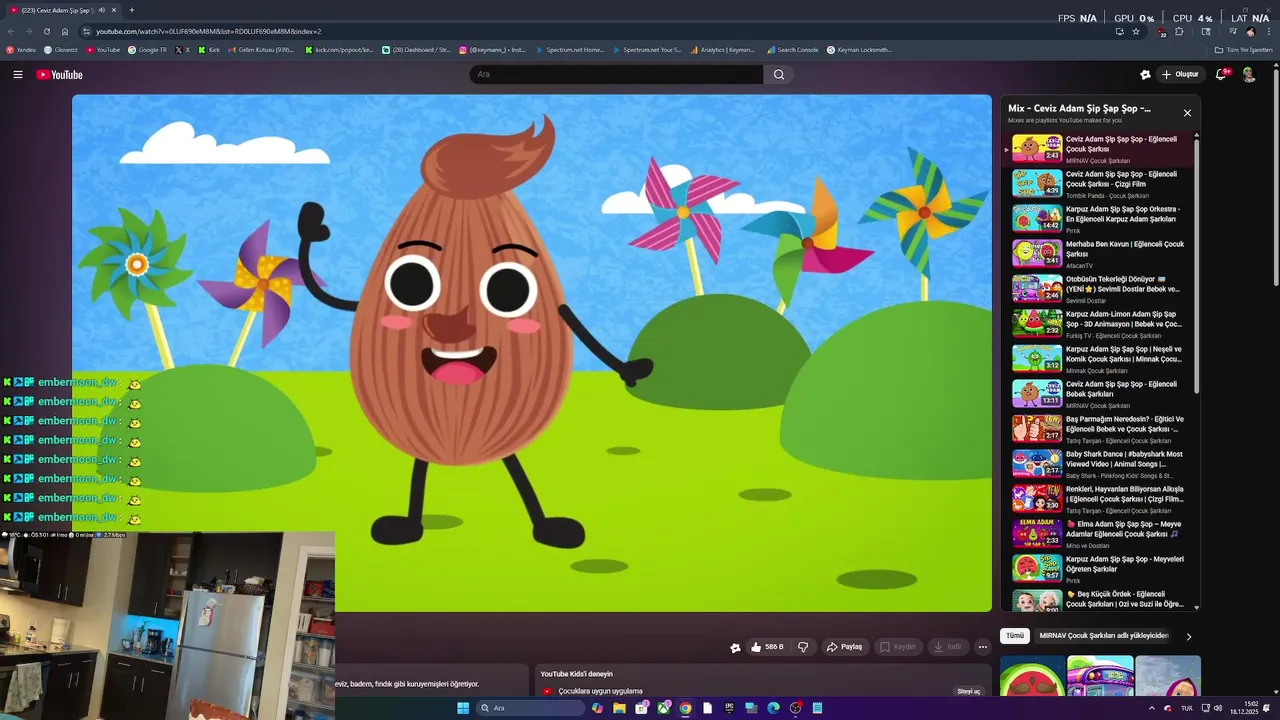Like the video with thumbs up
Image resolution: width=1280 pixels, height=720 pixels.
click(766, 647)
